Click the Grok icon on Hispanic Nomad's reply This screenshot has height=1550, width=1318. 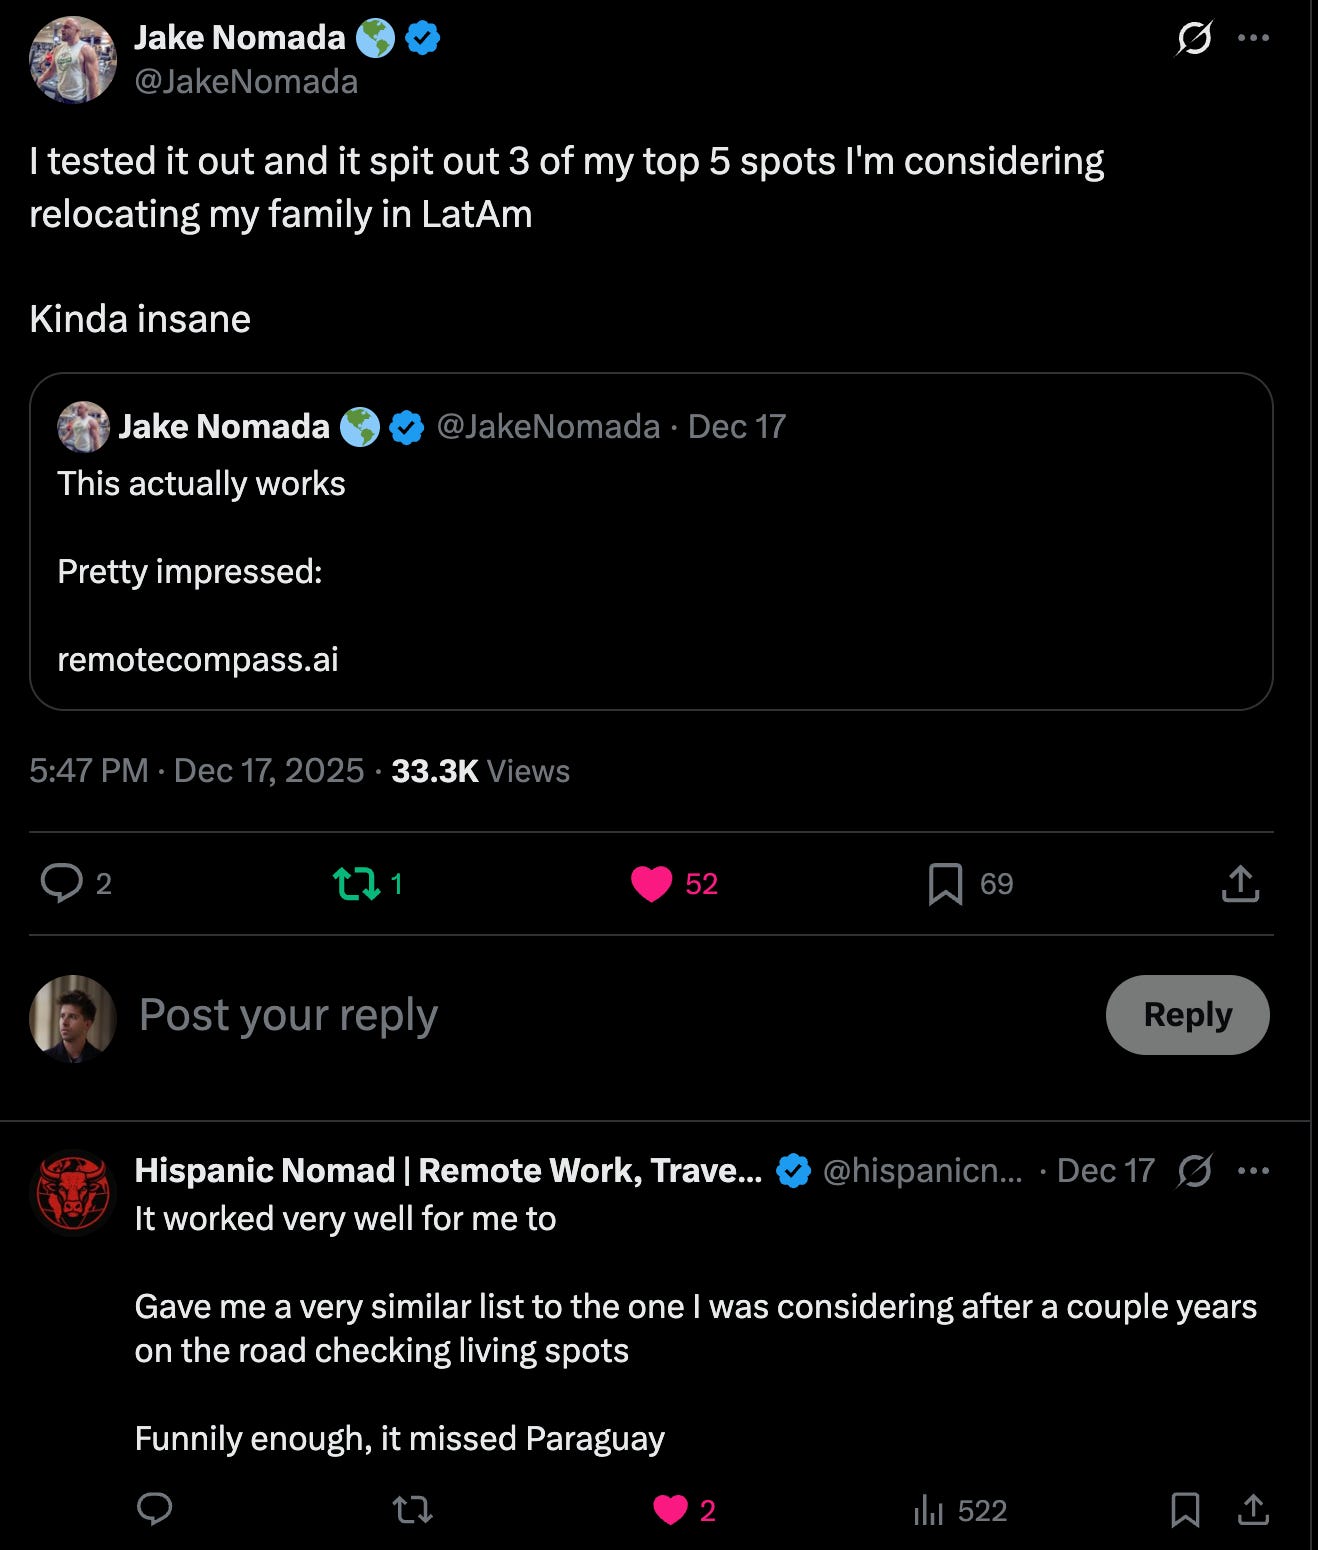[1195, 1170]
